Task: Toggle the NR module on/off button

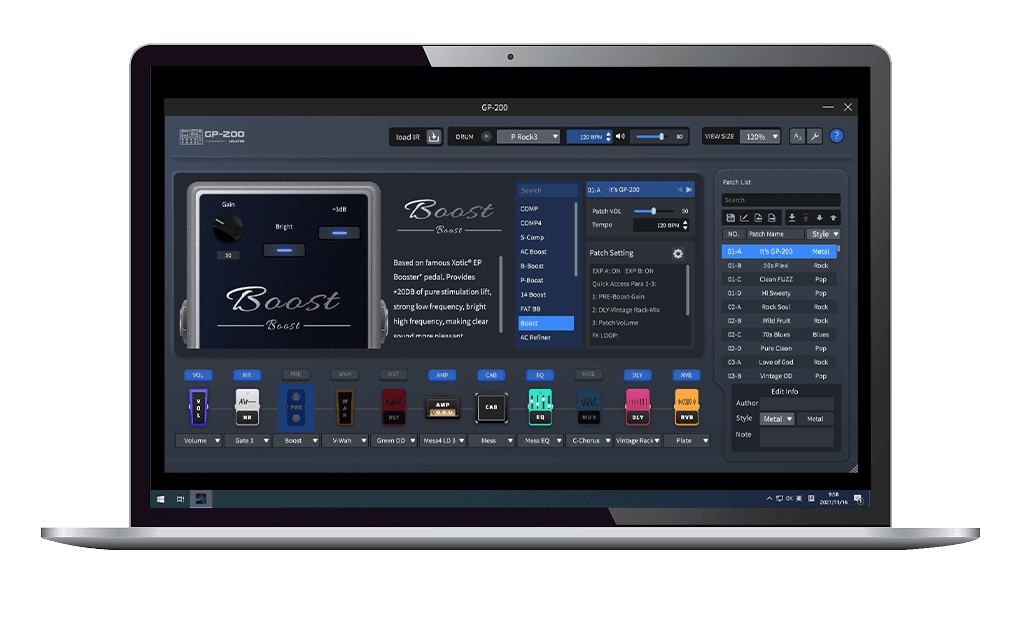Action: click(247, 375)
